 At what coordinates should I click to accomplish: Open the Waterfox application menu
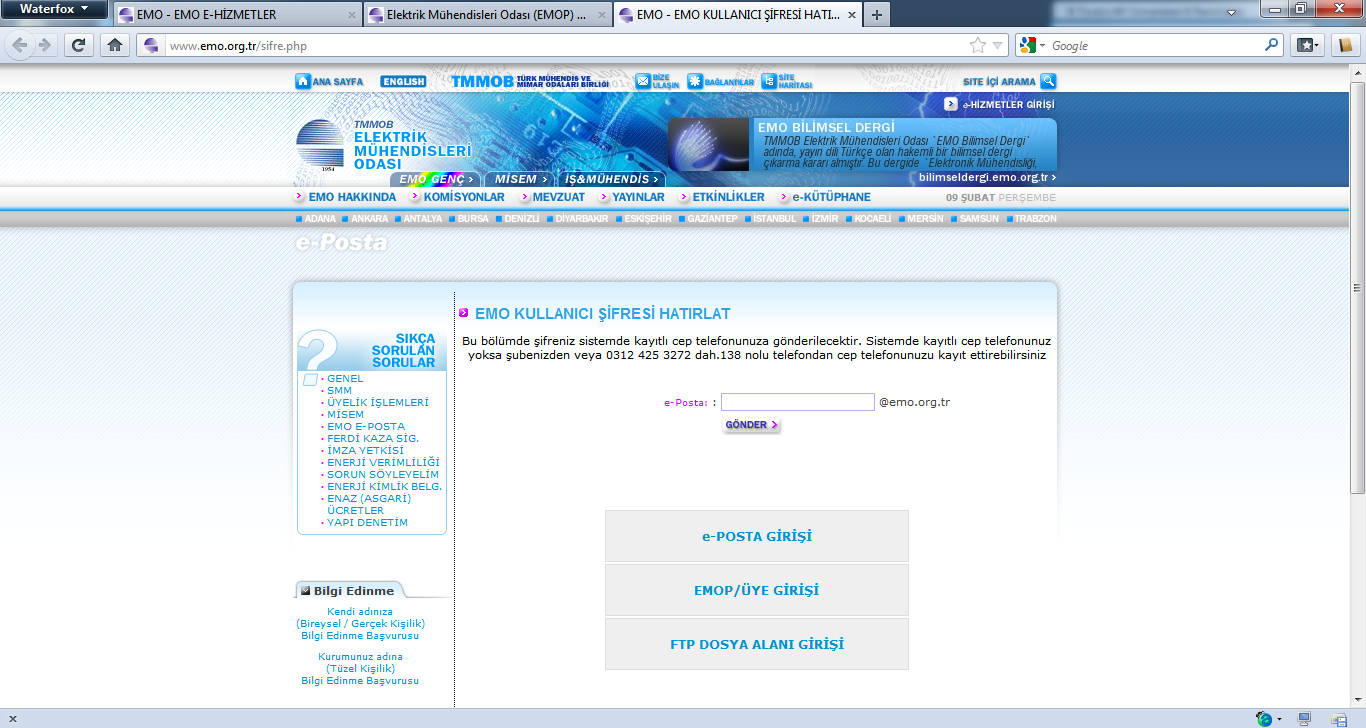(x=55, y=9)
